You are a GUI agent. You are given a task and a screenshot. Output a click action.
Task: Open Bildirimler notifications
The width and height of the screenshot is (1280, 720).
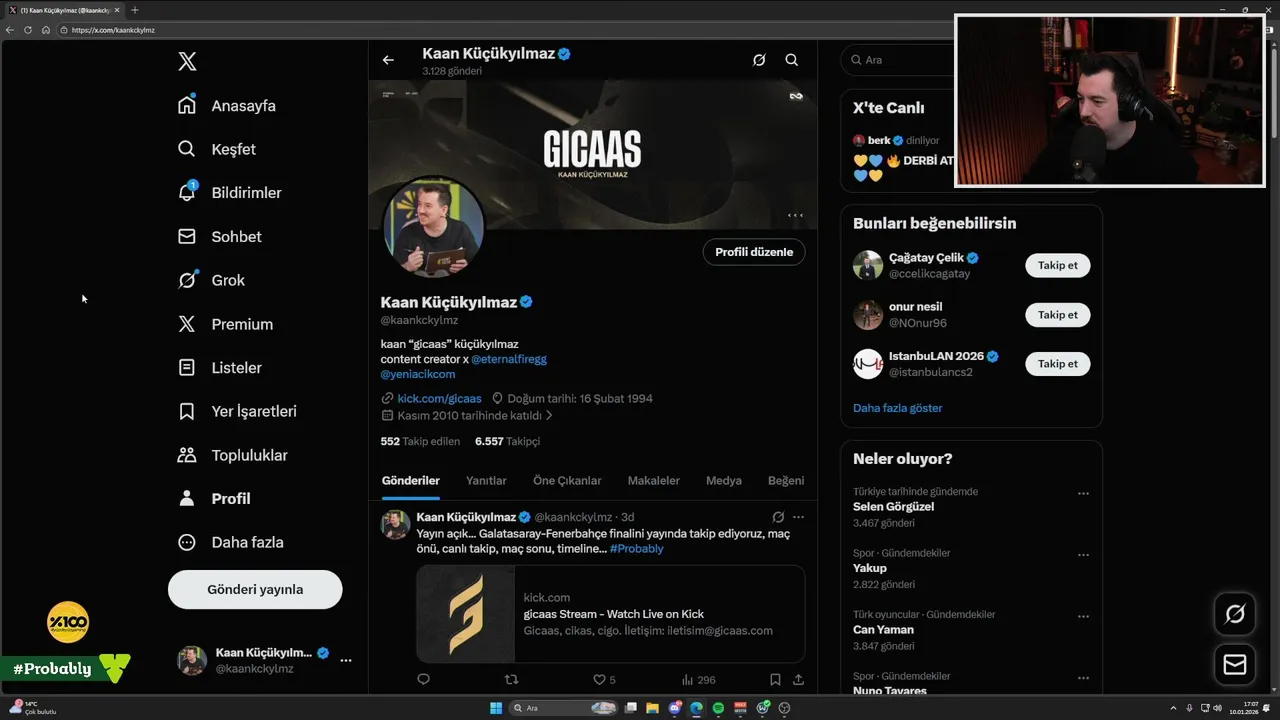[230, 192]
